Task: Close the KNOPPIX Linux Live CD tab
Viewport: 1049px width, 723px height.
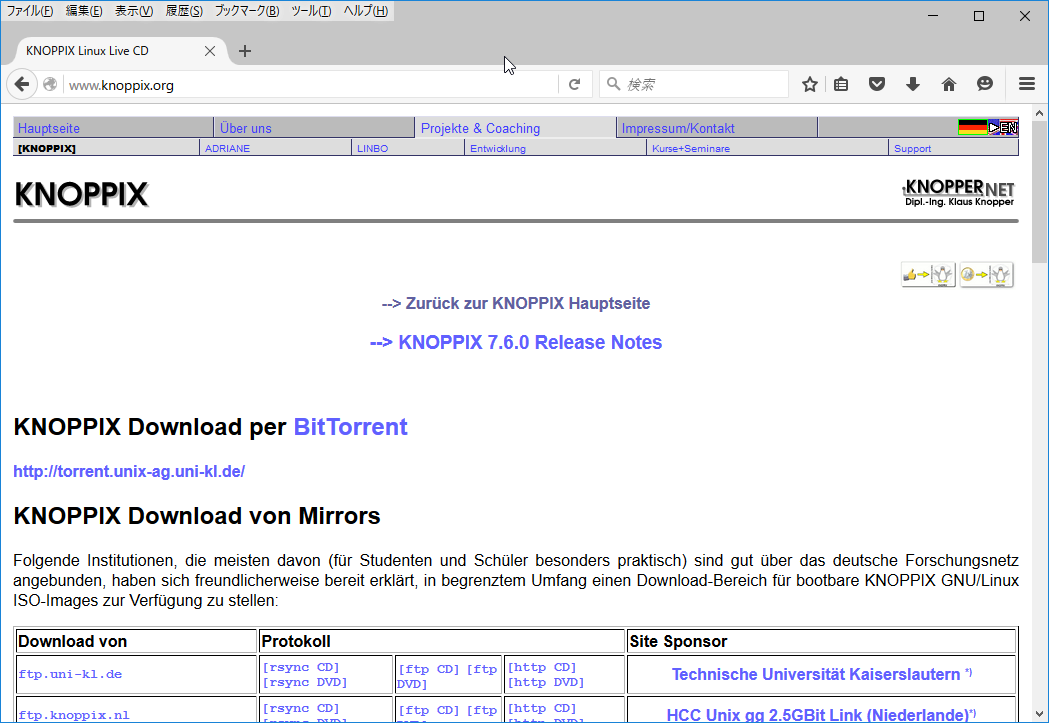Action: (210, 51)
